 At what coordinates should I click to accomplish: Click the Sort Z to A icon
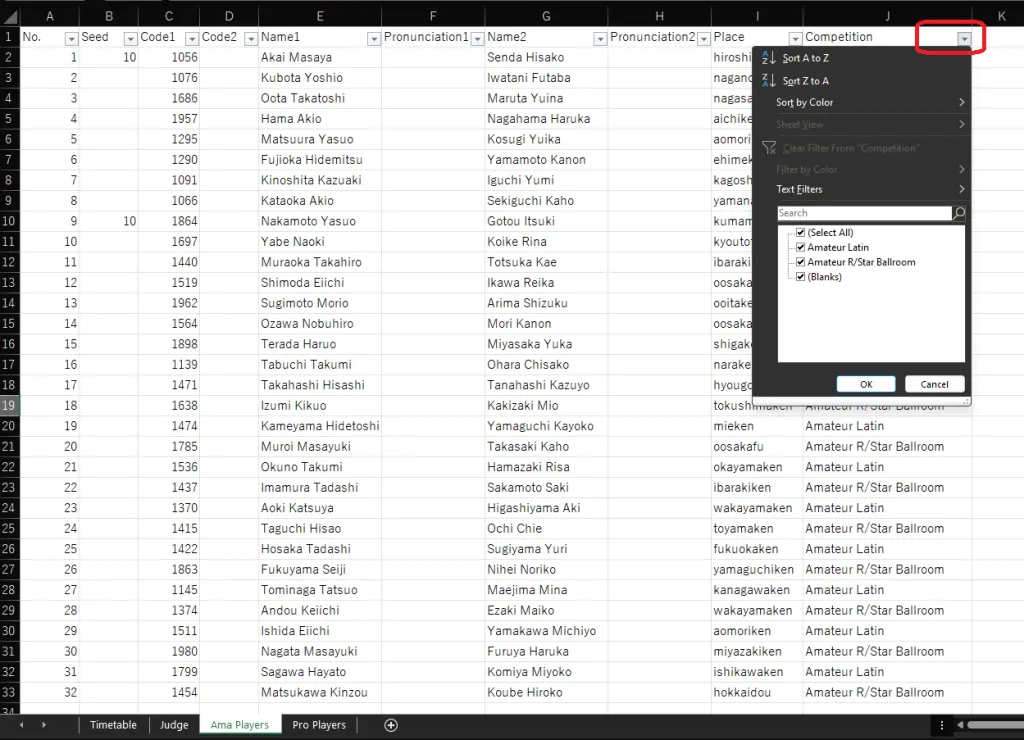pyautogui.click(x=769, y=81)
